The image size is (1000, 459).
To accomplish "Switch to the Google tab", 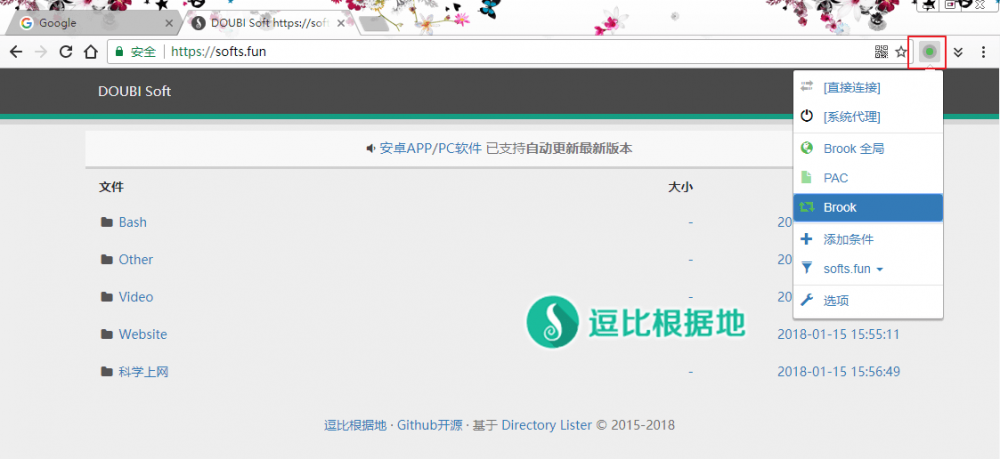I will click(x=90, y=22).
